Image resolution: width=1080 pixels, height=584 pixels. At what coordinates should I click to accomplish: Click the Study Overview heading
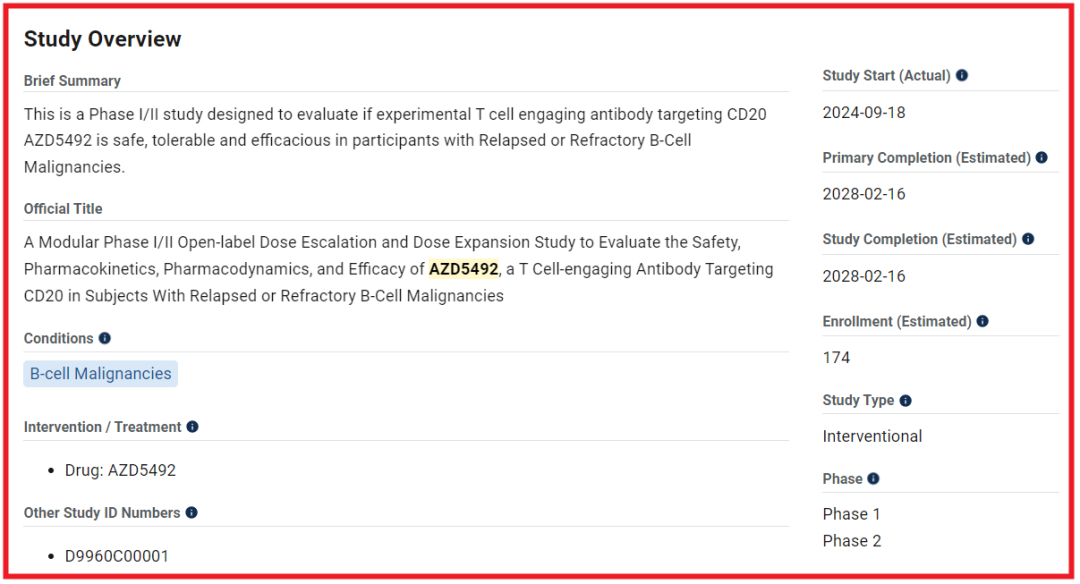[103, 39]
